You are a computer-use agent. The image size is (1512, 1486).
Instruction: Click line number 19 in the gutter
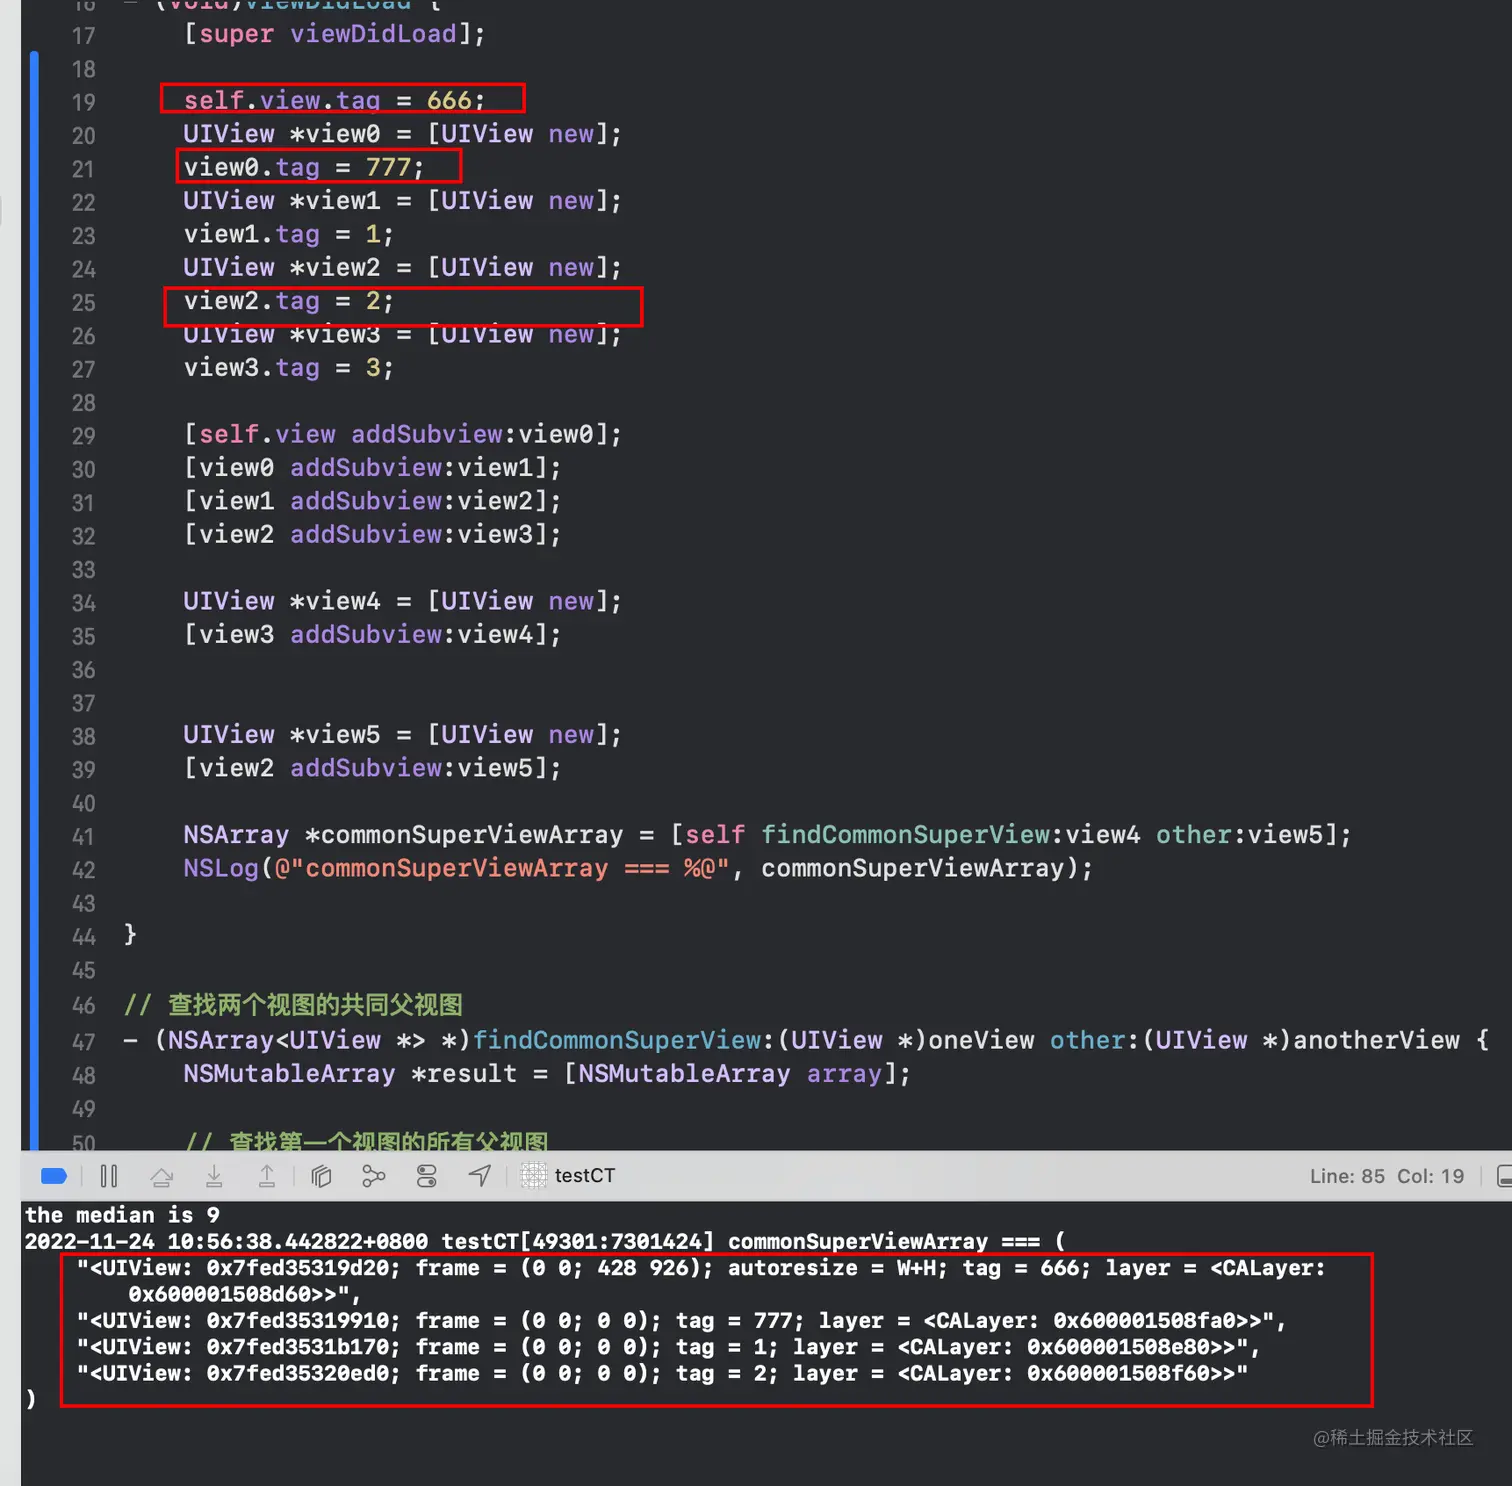coord(84,102)
